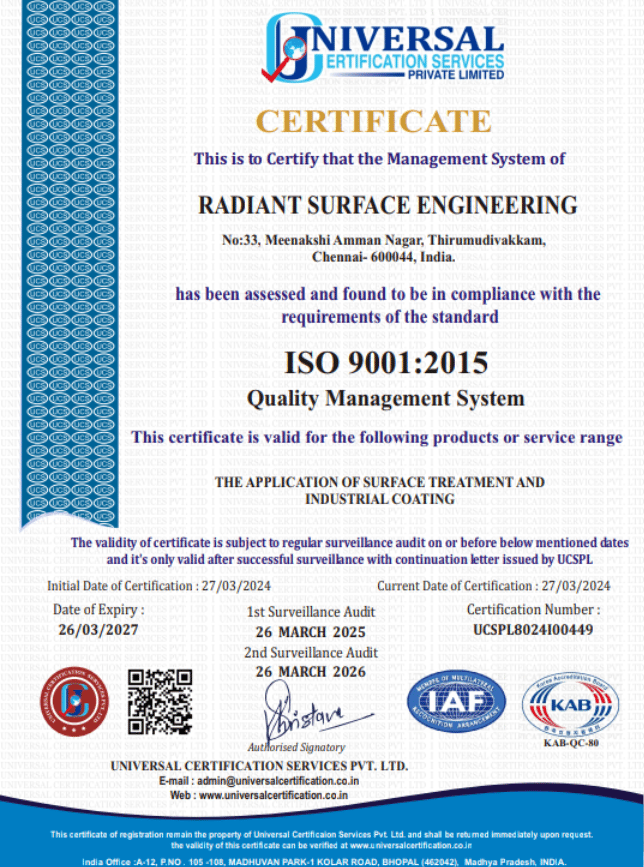Click the gold CERTIFICATE heading
This screenshot has width=644, height=867.
[x=374, y=122]
